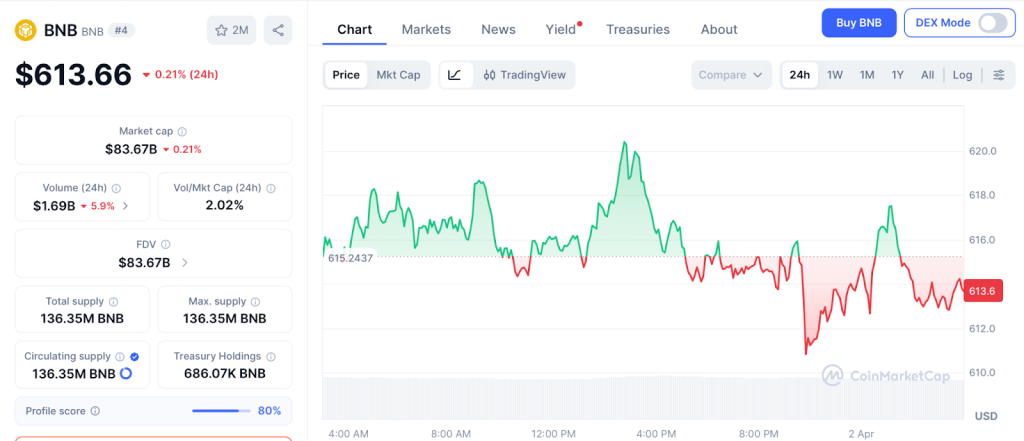
Task: Click the BNB coin logo
Action: tap(24, 30)
